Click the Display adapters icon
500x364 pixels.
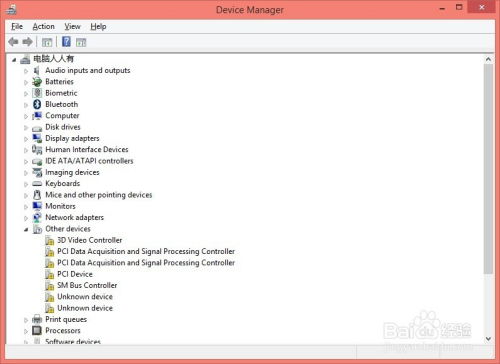[37, 138]
